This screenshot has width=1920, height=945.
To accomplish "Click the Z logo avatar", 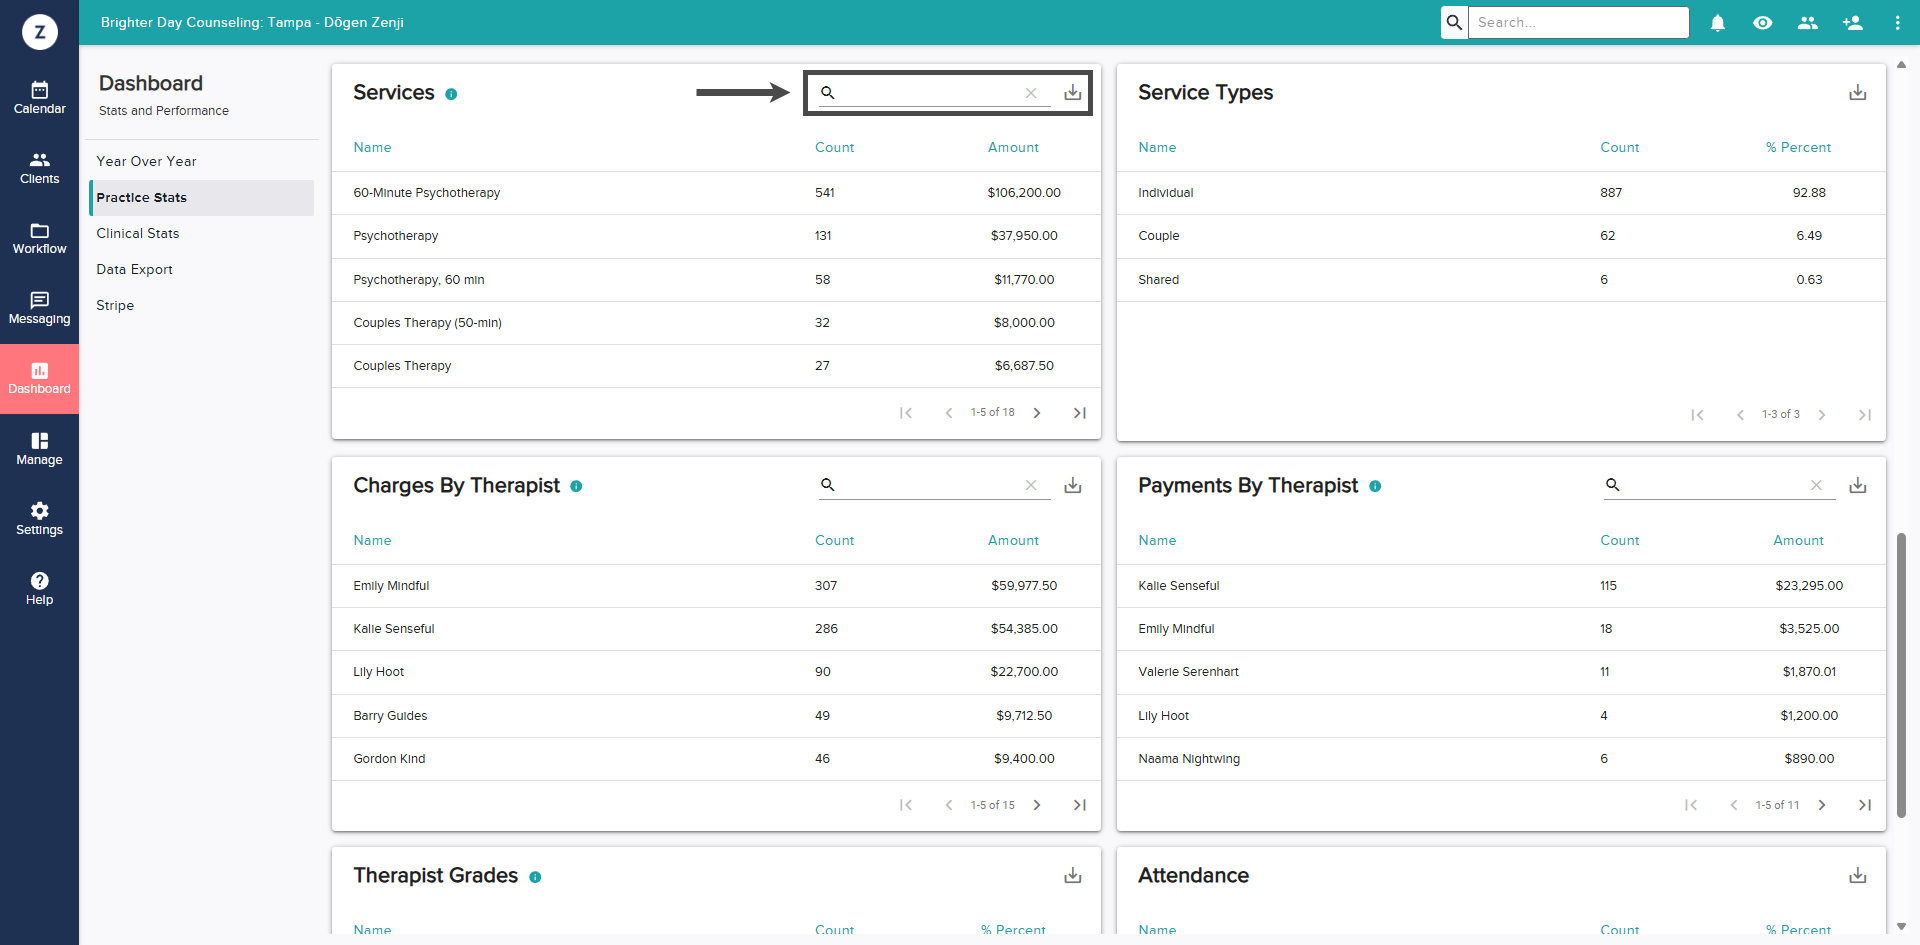I will click(x=40, y=32).
